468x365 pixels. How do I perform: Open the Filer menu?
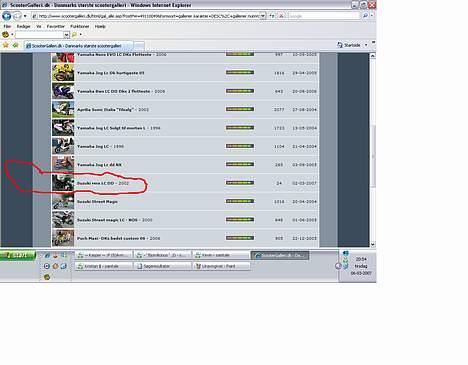(7, 26)
